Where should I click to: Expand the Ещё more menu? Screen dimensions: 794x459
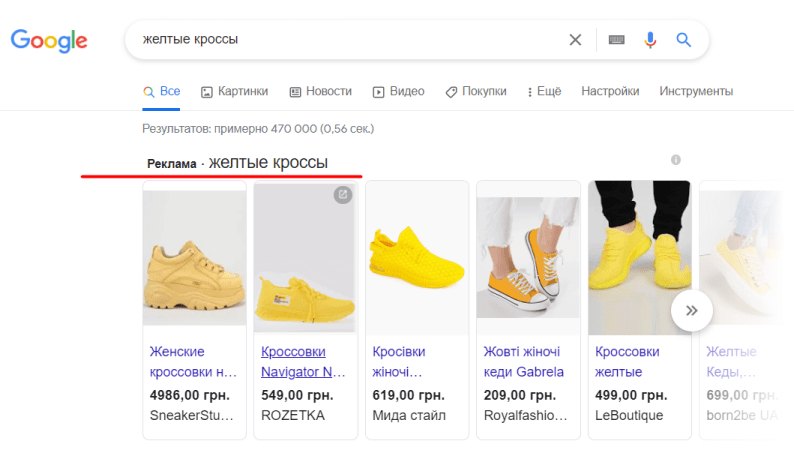tap(543, 91)
